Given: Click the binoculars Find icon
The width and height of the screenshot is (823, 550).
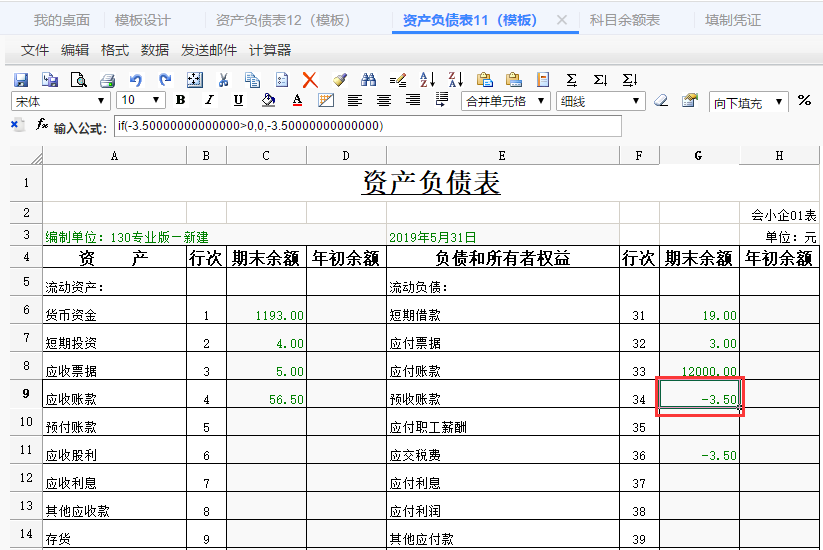Looking at the screenshot, I should click(368, 80).
